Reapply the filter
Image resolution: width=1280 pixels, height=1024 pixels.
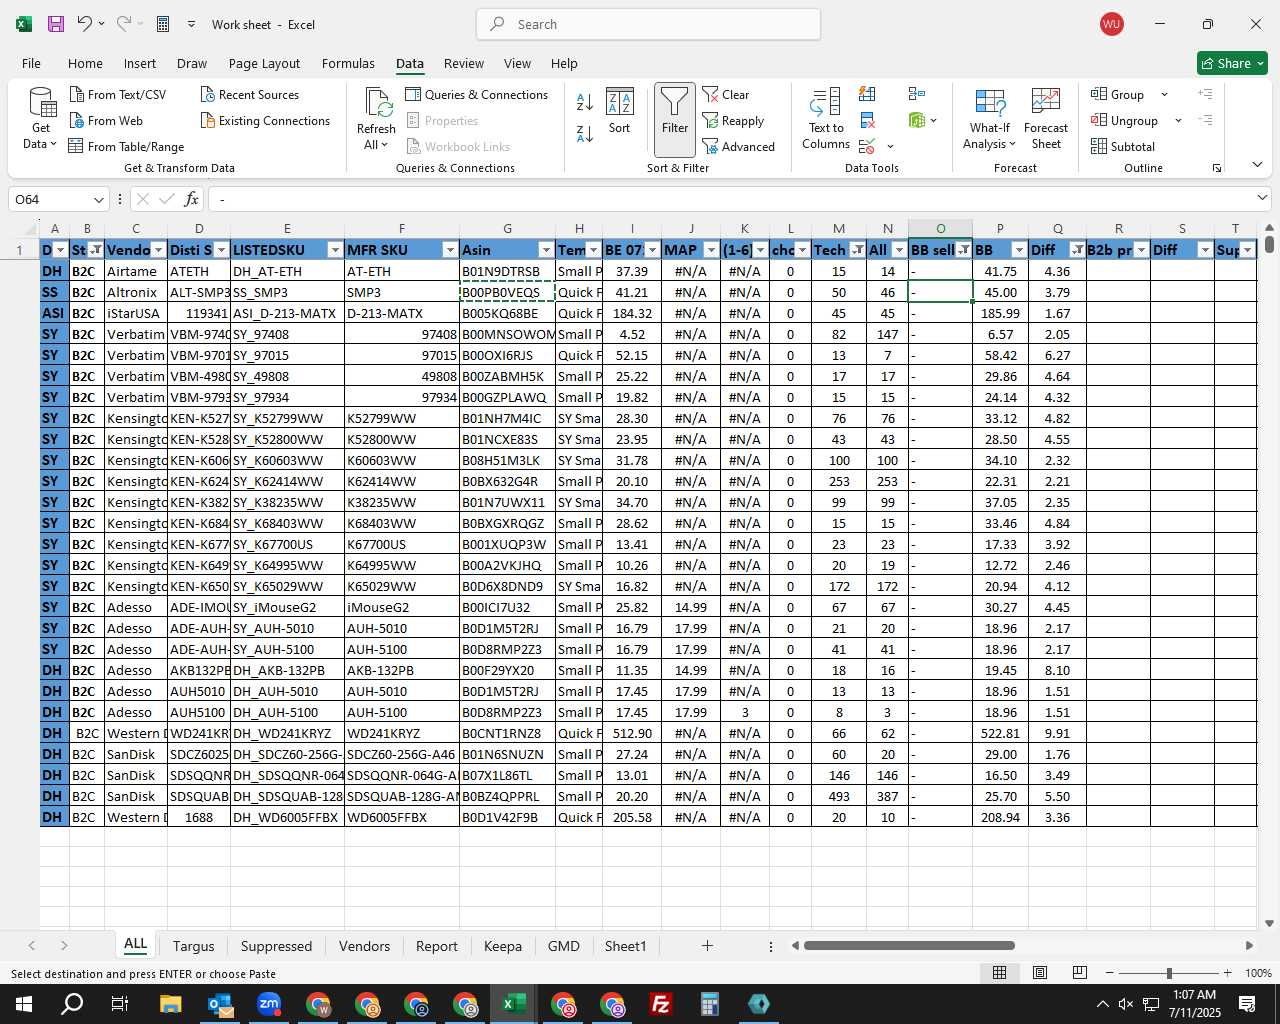tap(733, 120)
